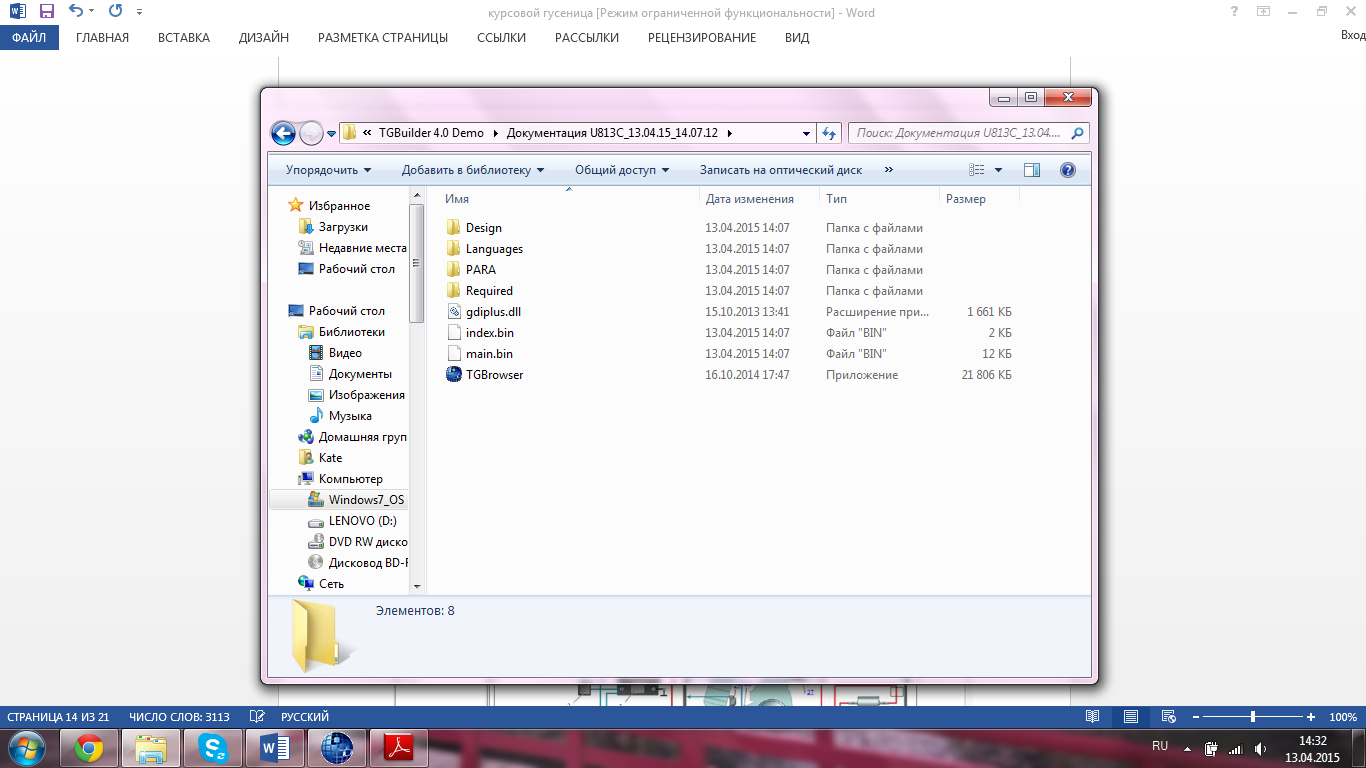This screenshot has width=1366, height=768.
Task: Open Word undo history dropdown arrow
Action: pos(91,12)
